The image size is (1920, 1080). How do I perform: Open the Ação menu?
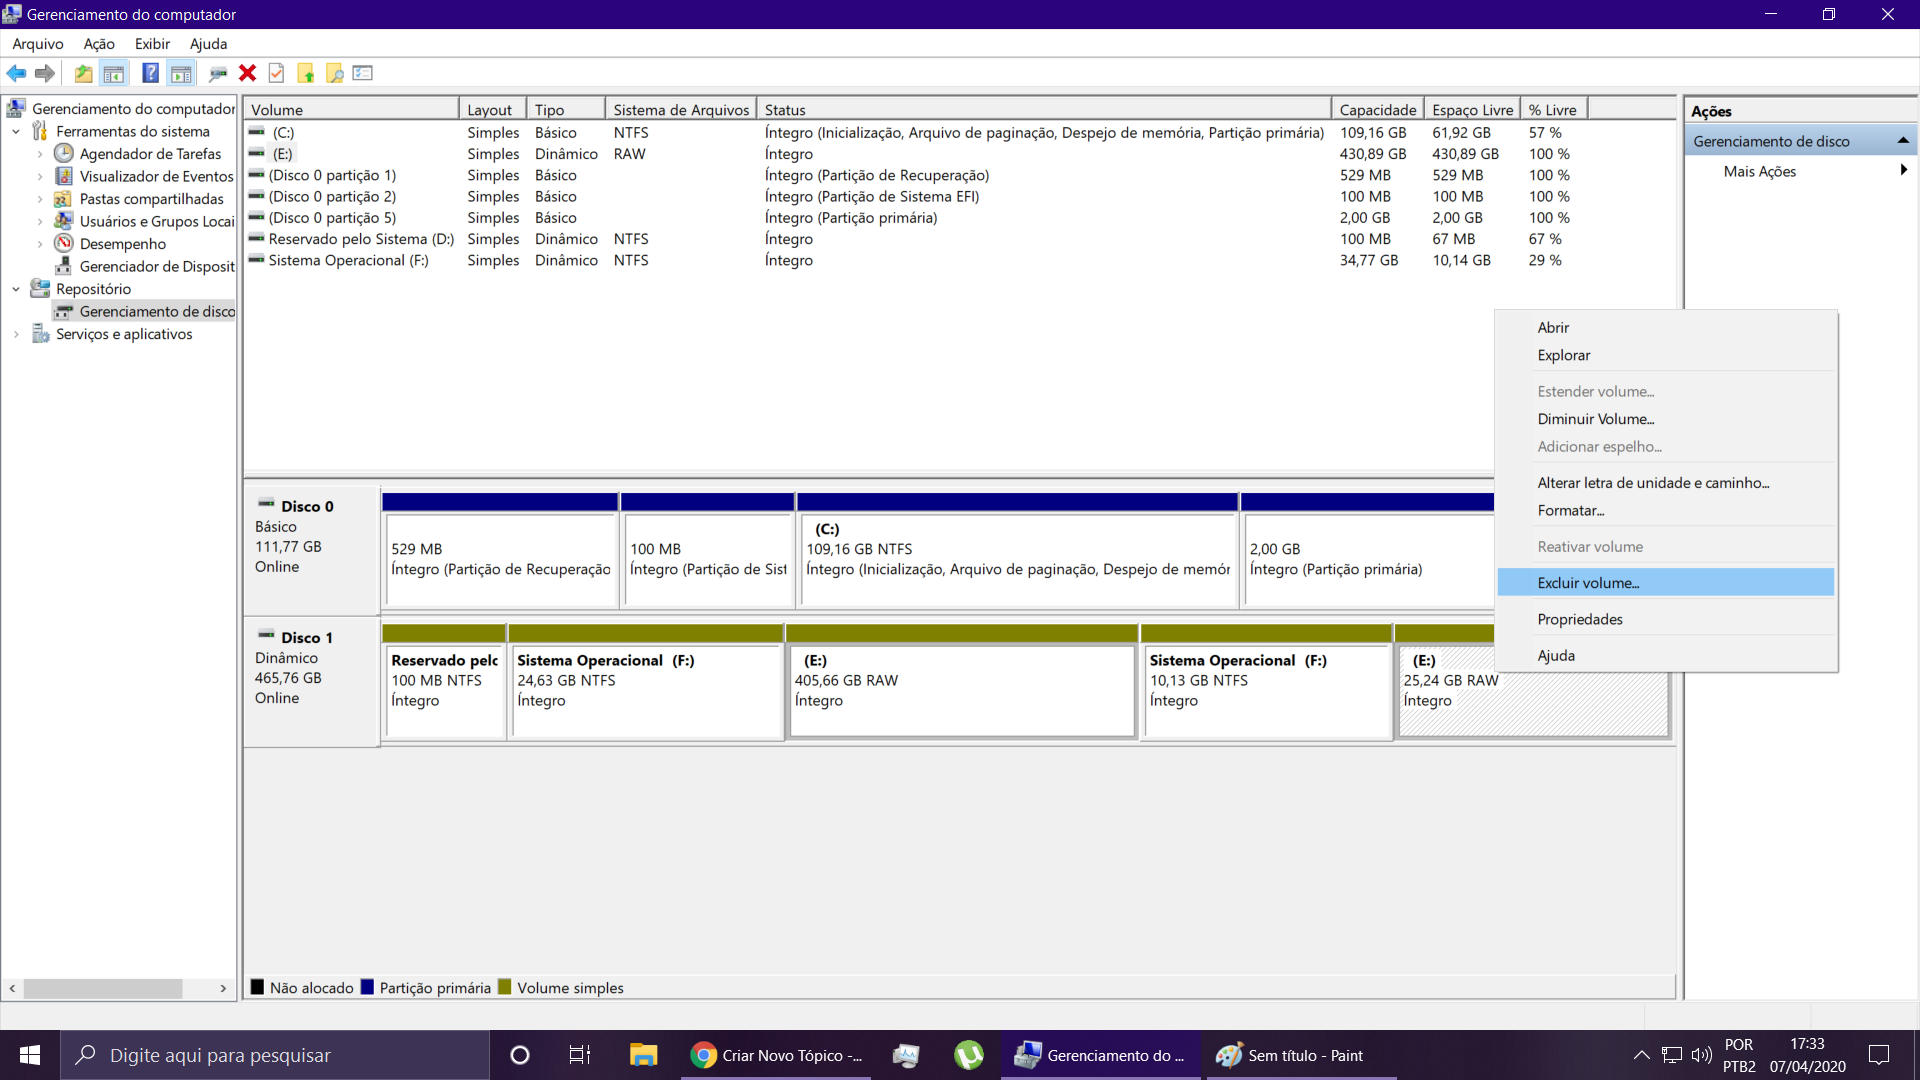pyautogui.click(x=99, y=44)
